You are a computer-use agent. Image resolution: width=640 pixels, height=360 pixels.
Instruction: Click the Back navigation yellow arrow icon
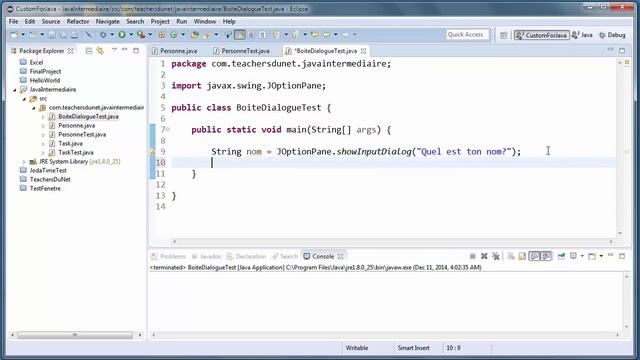click(327, 35)
